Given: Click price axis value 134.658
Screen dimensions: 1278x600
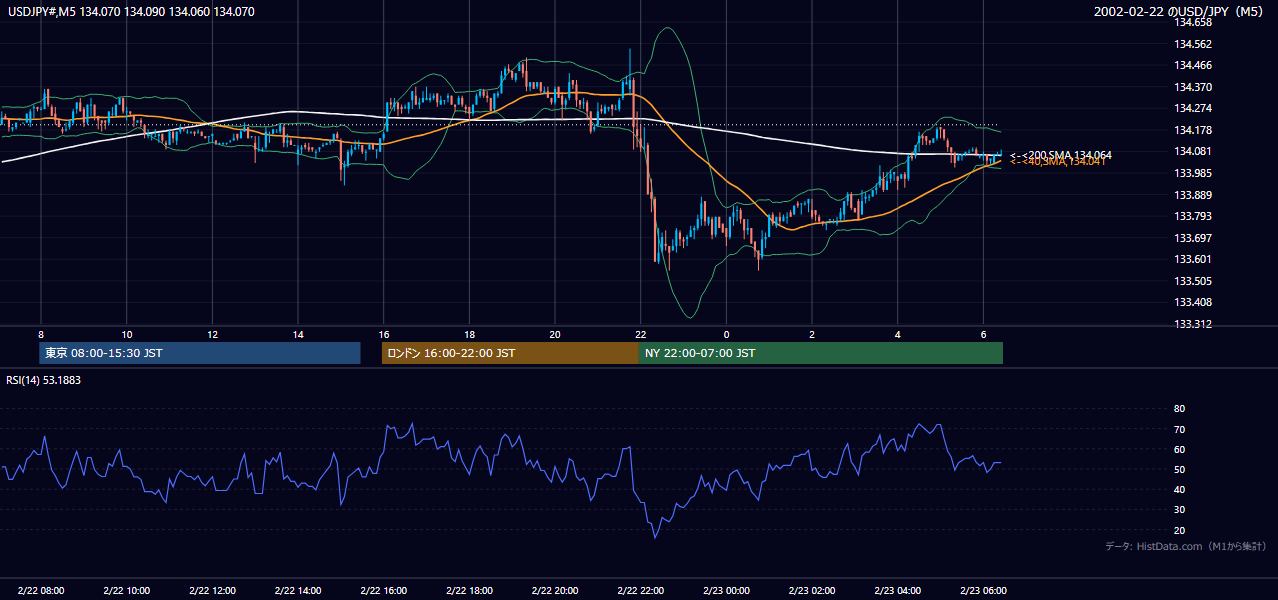Looking at the screenshot, I should pos(1191,22).
